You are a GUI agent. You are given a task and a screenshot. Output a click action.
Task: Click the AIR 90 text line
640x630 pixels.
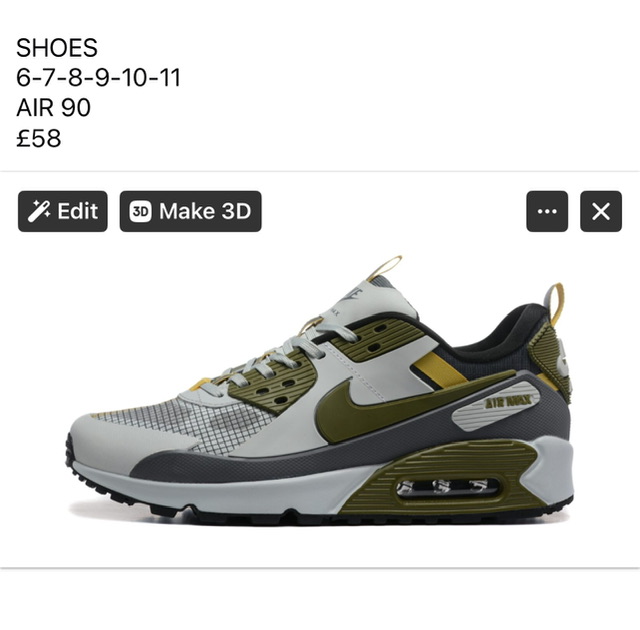(53, 108)
